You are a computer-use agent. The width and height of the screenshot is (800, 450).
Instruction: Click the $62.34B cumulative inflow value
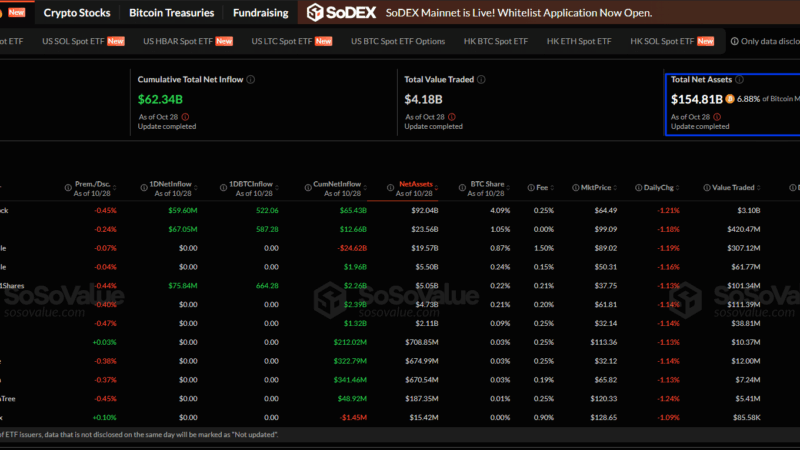[160, 99]
